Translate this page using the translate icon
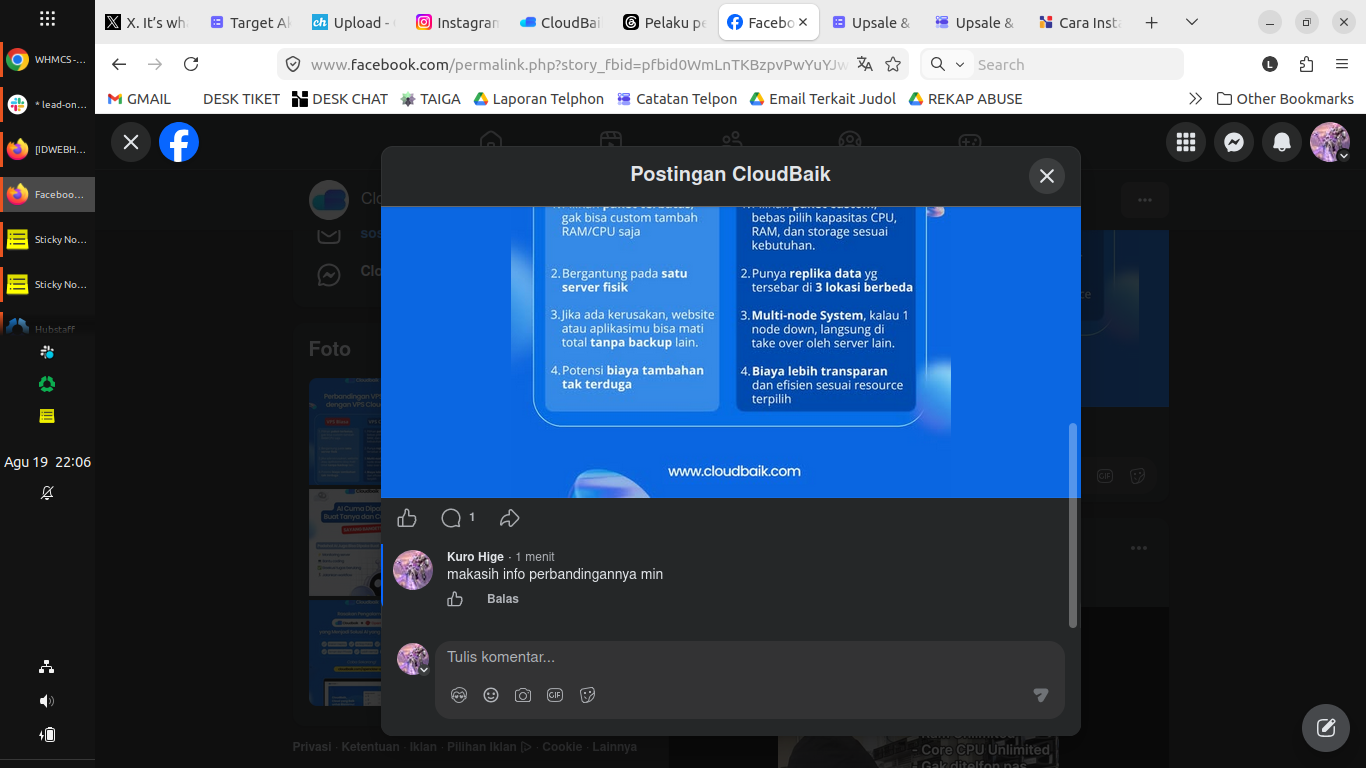The height and width of the screenshot is (768, 1366). coord(865,64)
